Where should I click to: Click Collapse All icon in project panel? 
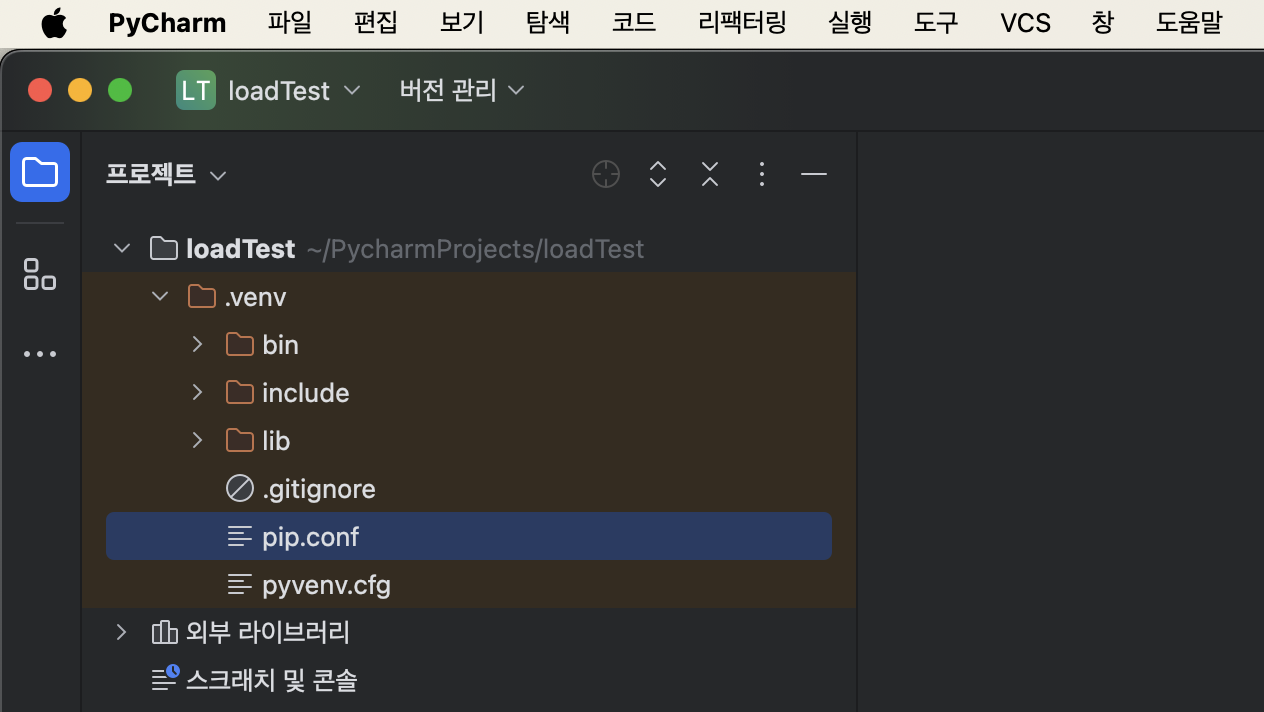pyautogui.click(x=710, y=174)
